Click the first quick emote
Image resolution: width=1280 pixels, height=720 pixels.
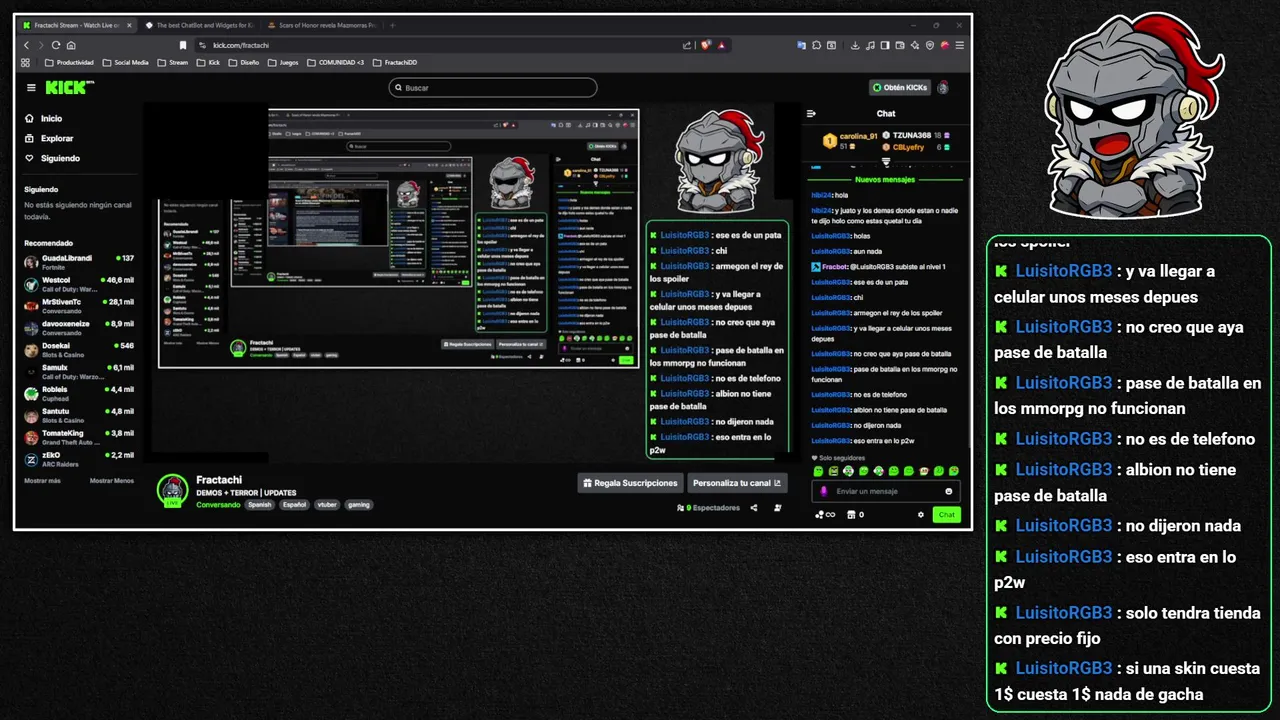click(x=818, y=471)
